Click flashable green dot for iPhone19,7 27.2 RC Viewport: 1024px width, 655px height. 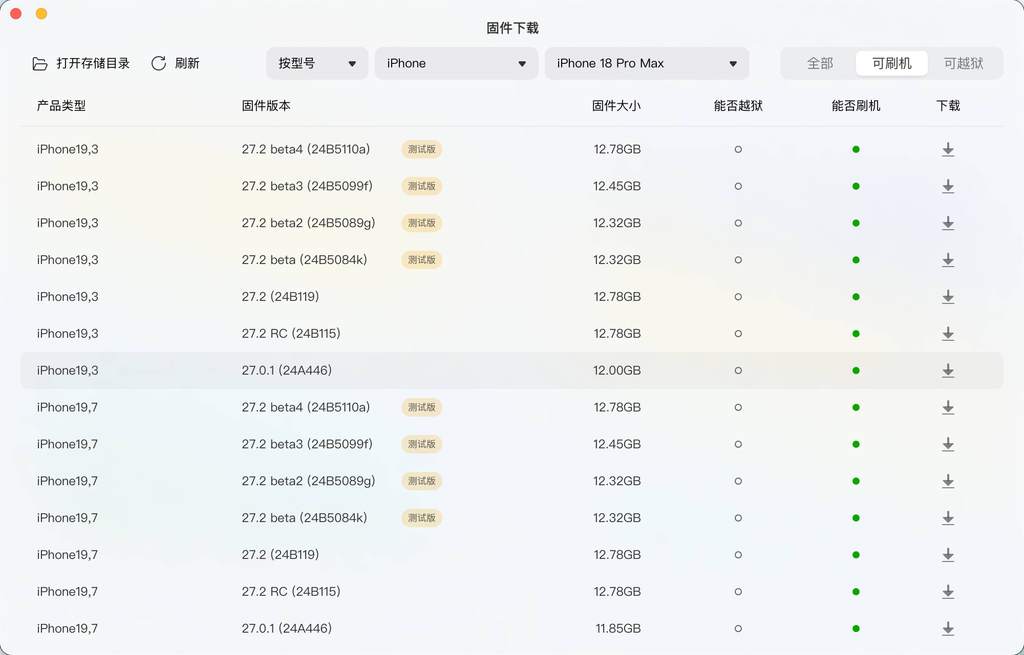pyautogui.click(x=856, y=592)
